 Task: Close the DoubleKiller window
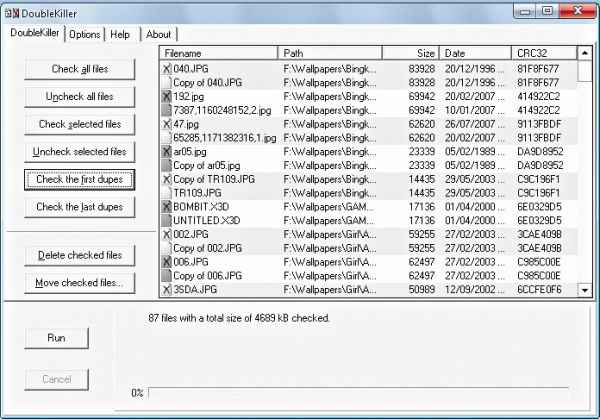pyautogui.click(x=577, y=11)
